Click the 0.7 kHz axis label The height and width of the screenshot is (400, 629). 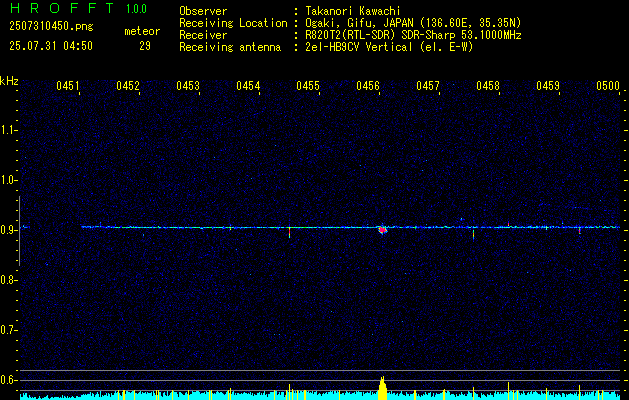point(8,330)
